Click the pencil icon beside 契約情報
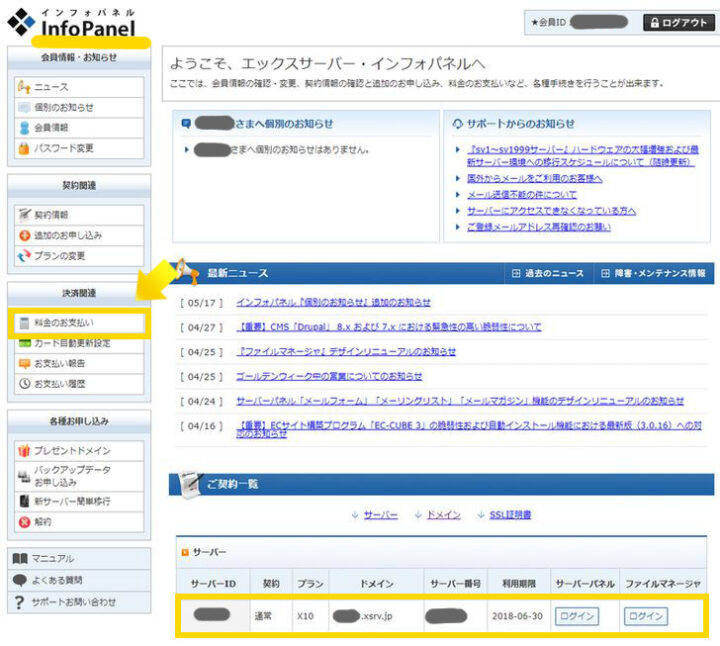 point(24,214)
